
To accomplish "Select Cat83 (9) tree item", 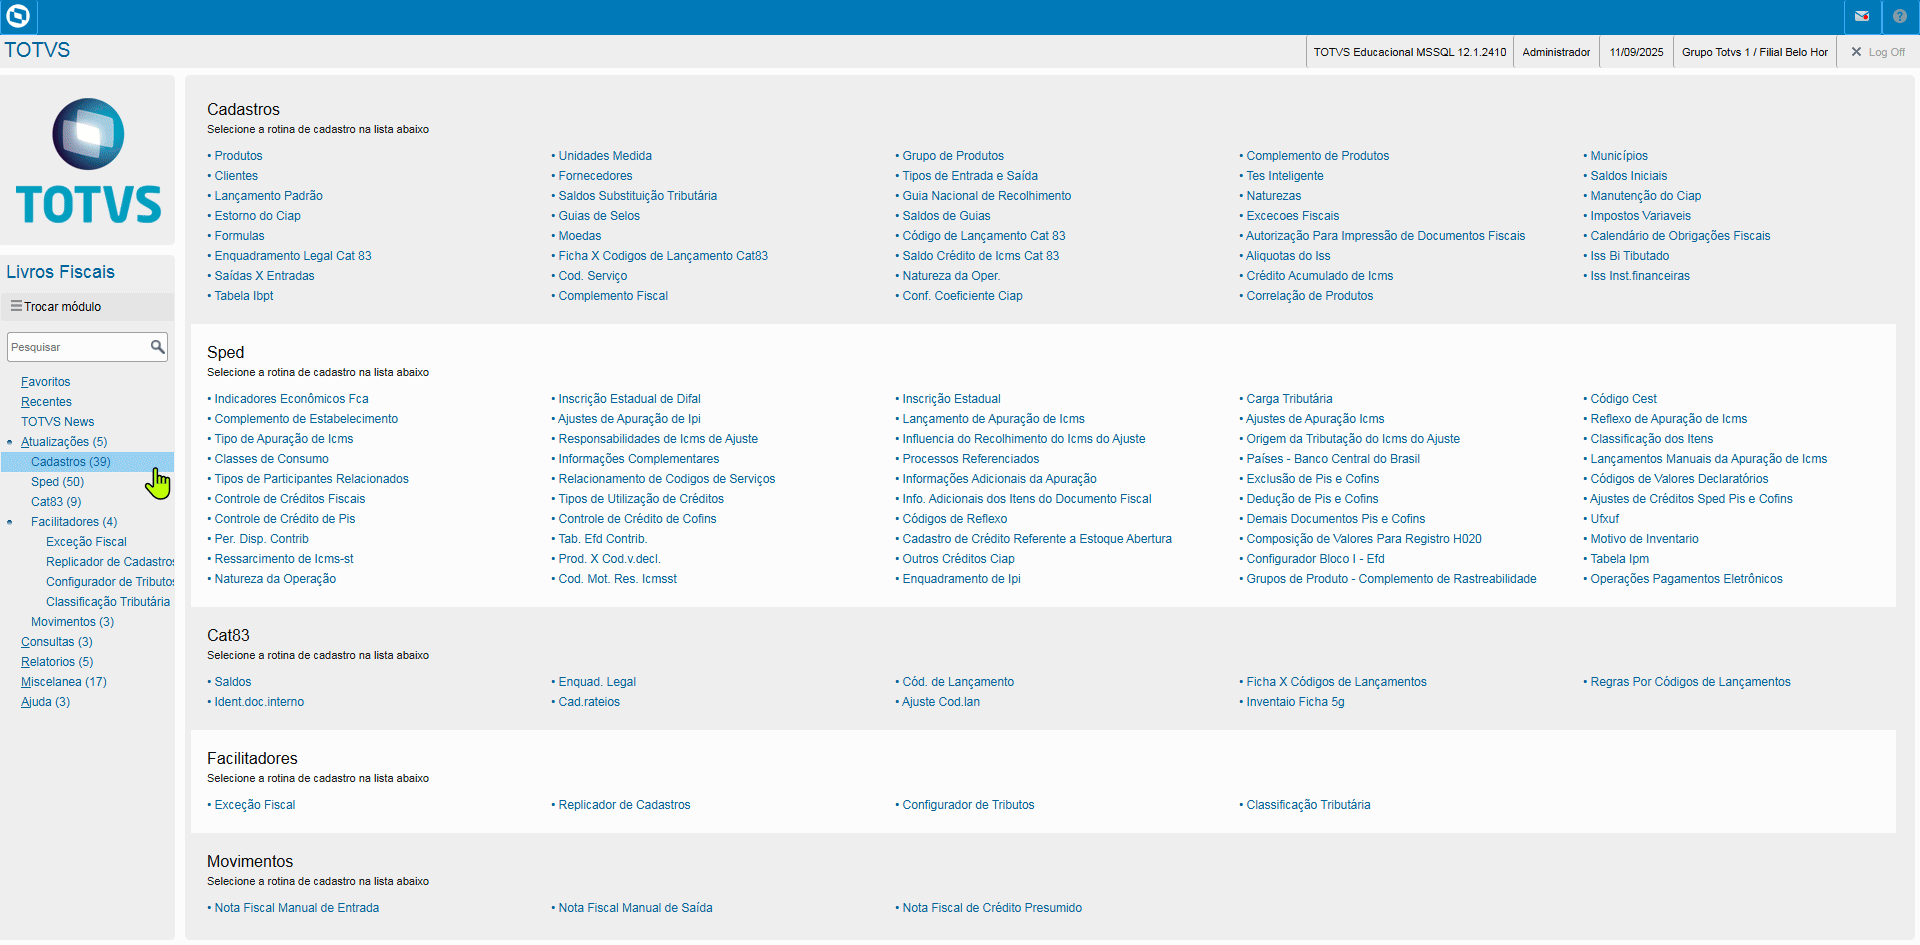I will (x=56, y=502).
